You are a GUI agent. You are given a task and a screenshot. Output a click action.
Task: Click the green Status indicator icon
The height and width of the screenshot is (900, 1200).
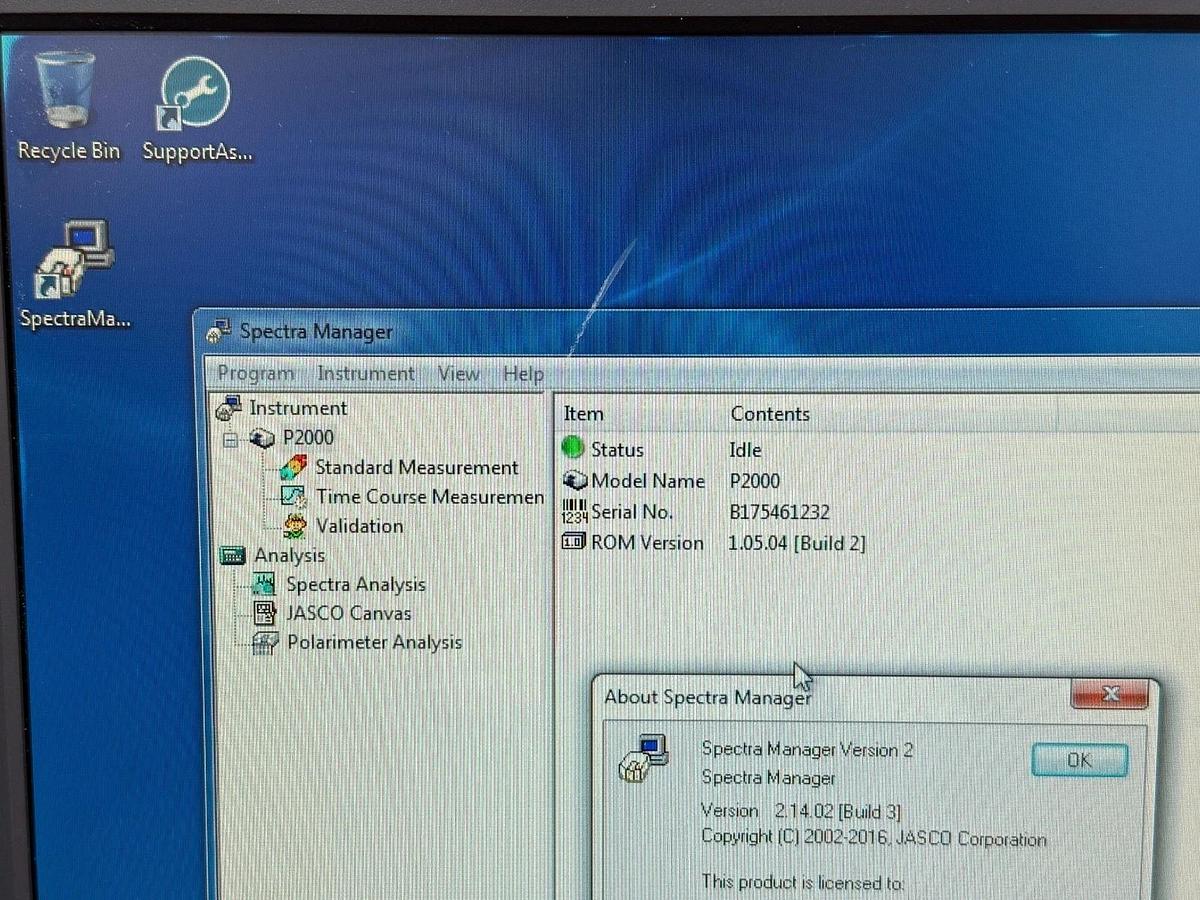click(573, 450)
